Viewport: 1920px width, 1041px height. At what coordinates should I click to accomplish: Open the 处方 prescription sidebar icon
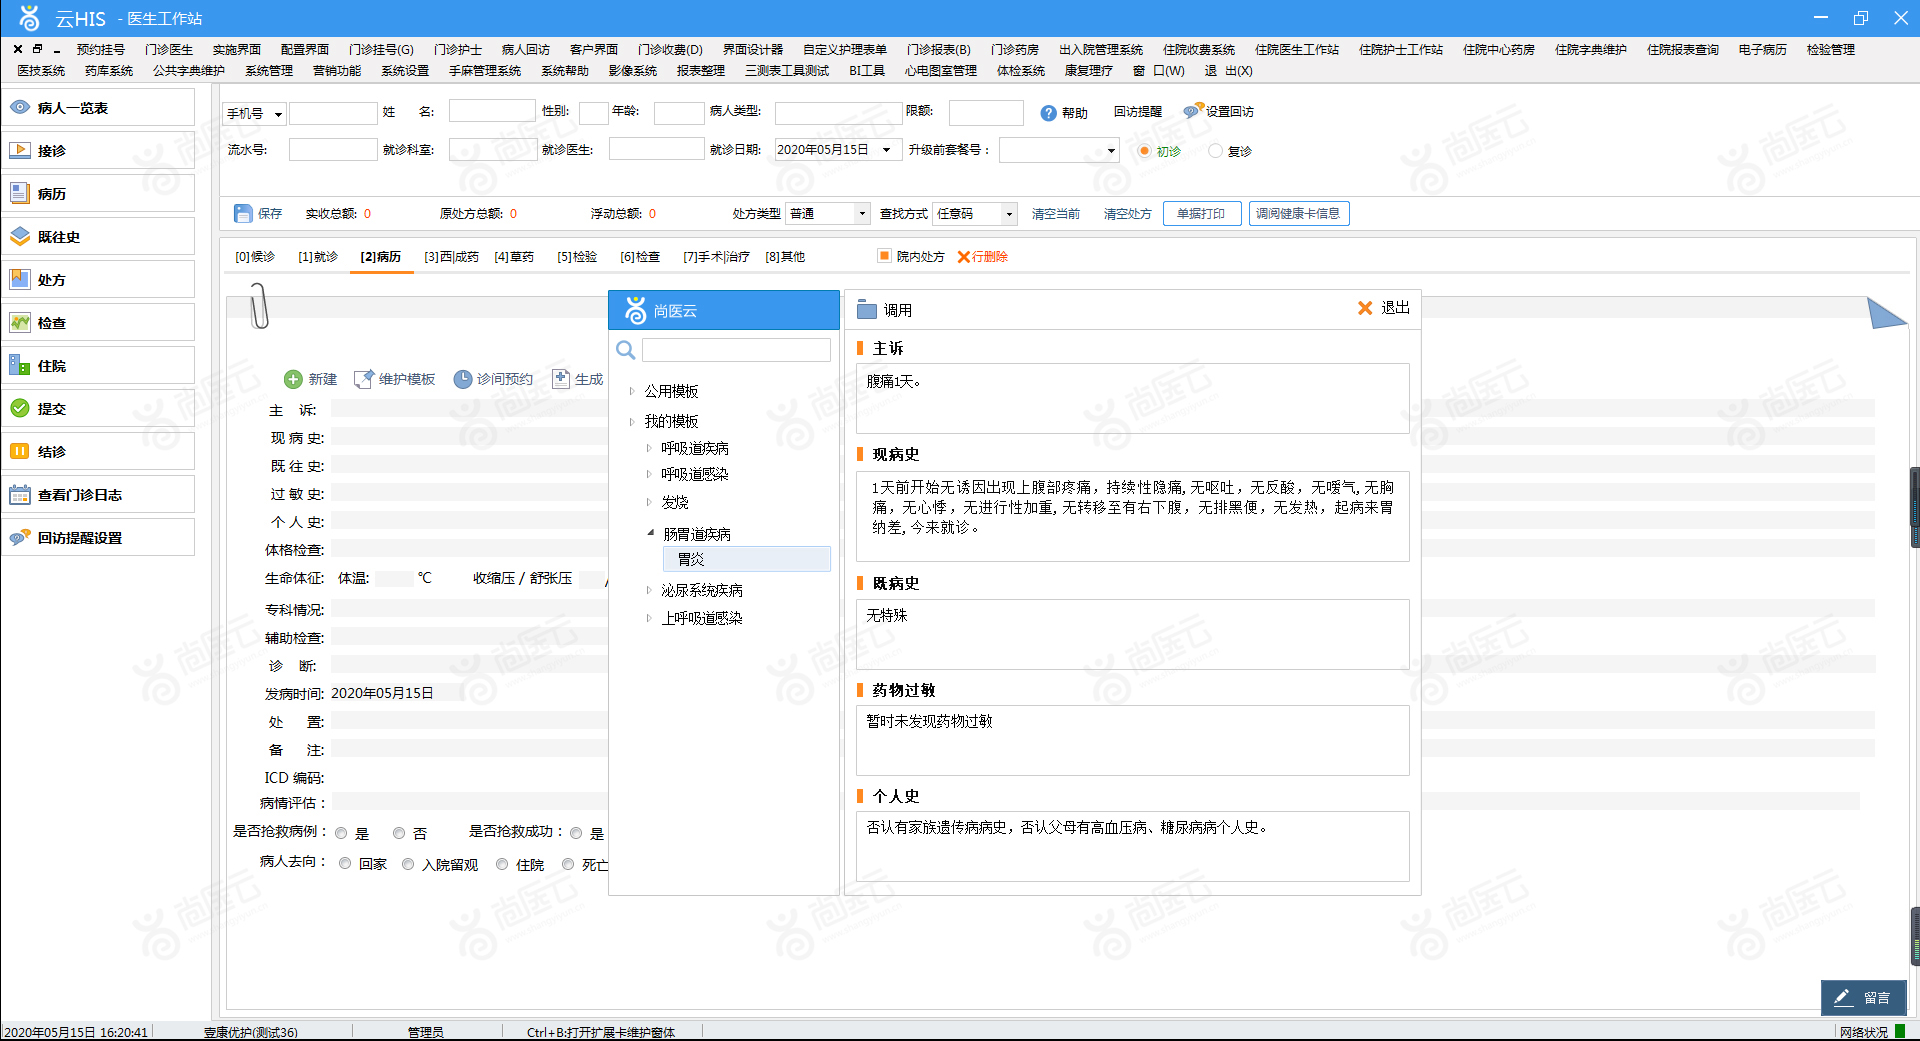[x=20, y=279]
